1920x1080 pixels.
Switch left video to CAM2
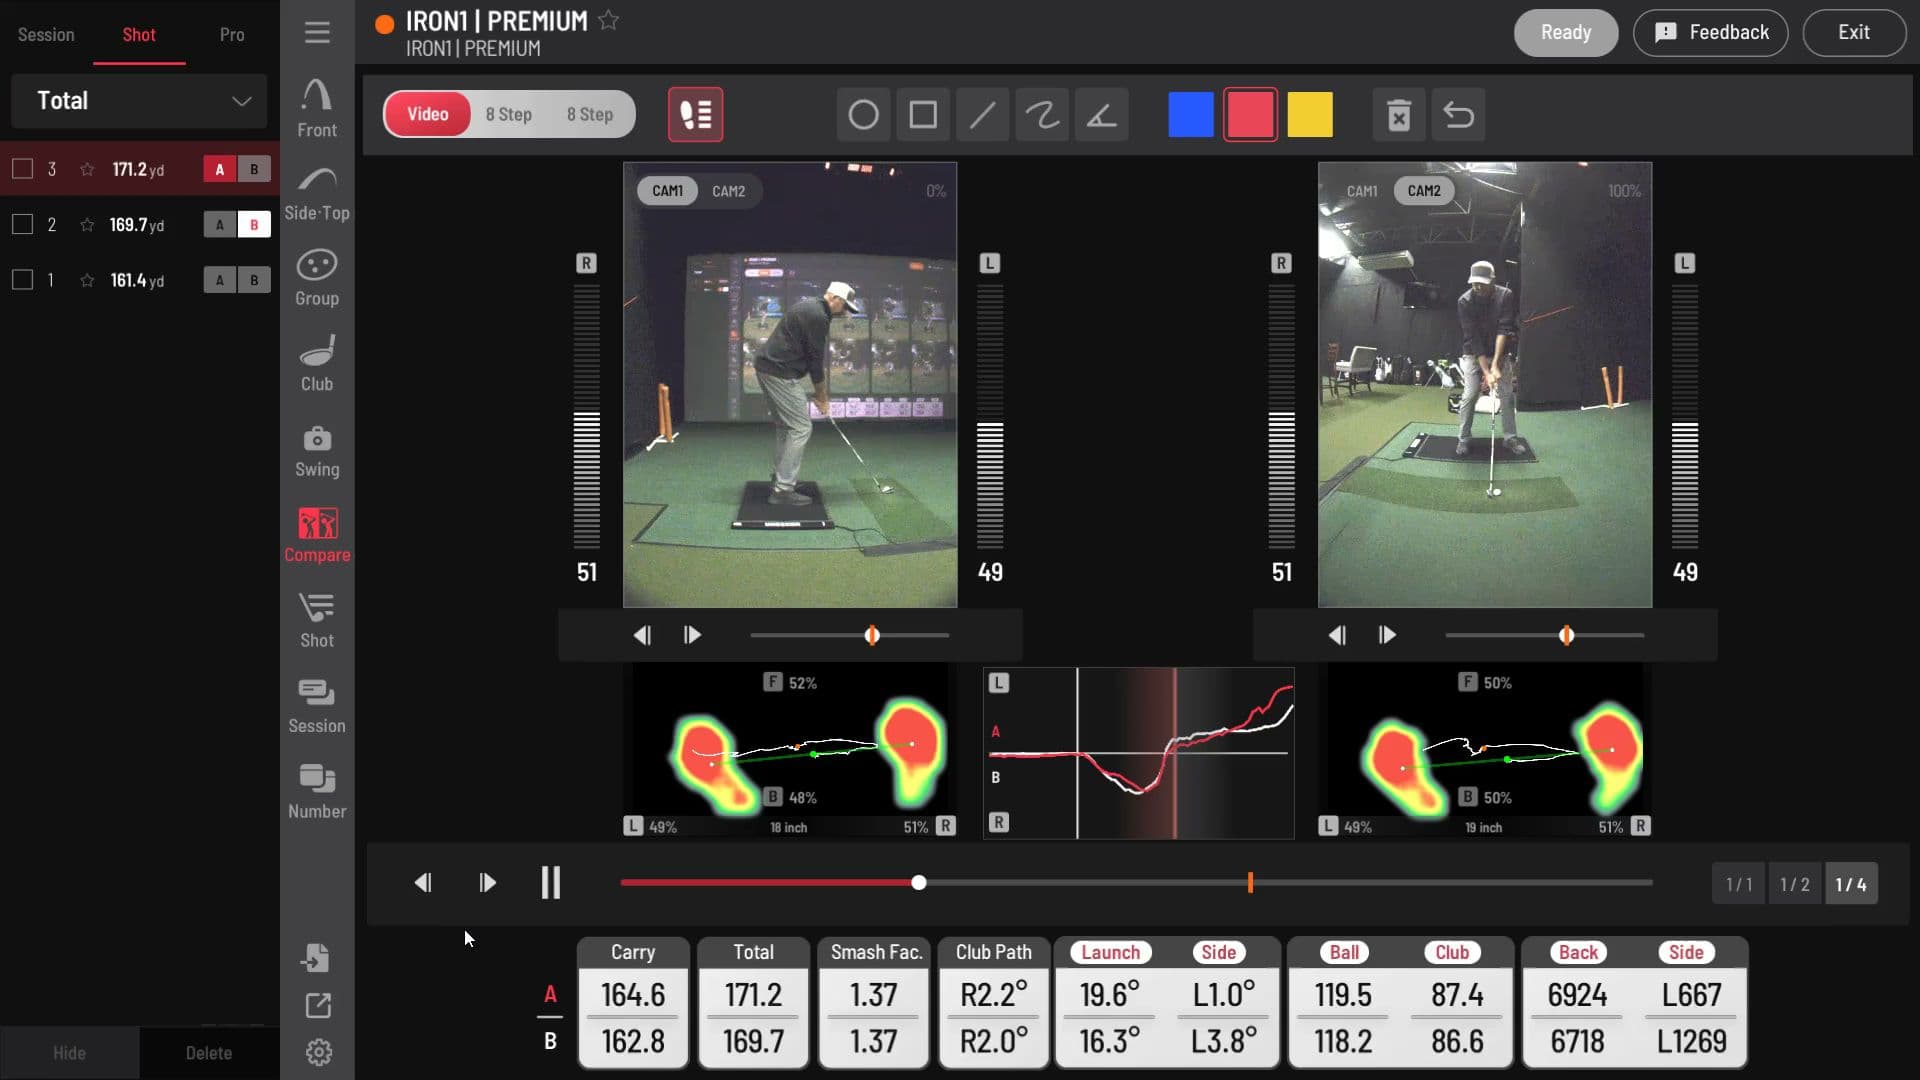pos(728,191)
